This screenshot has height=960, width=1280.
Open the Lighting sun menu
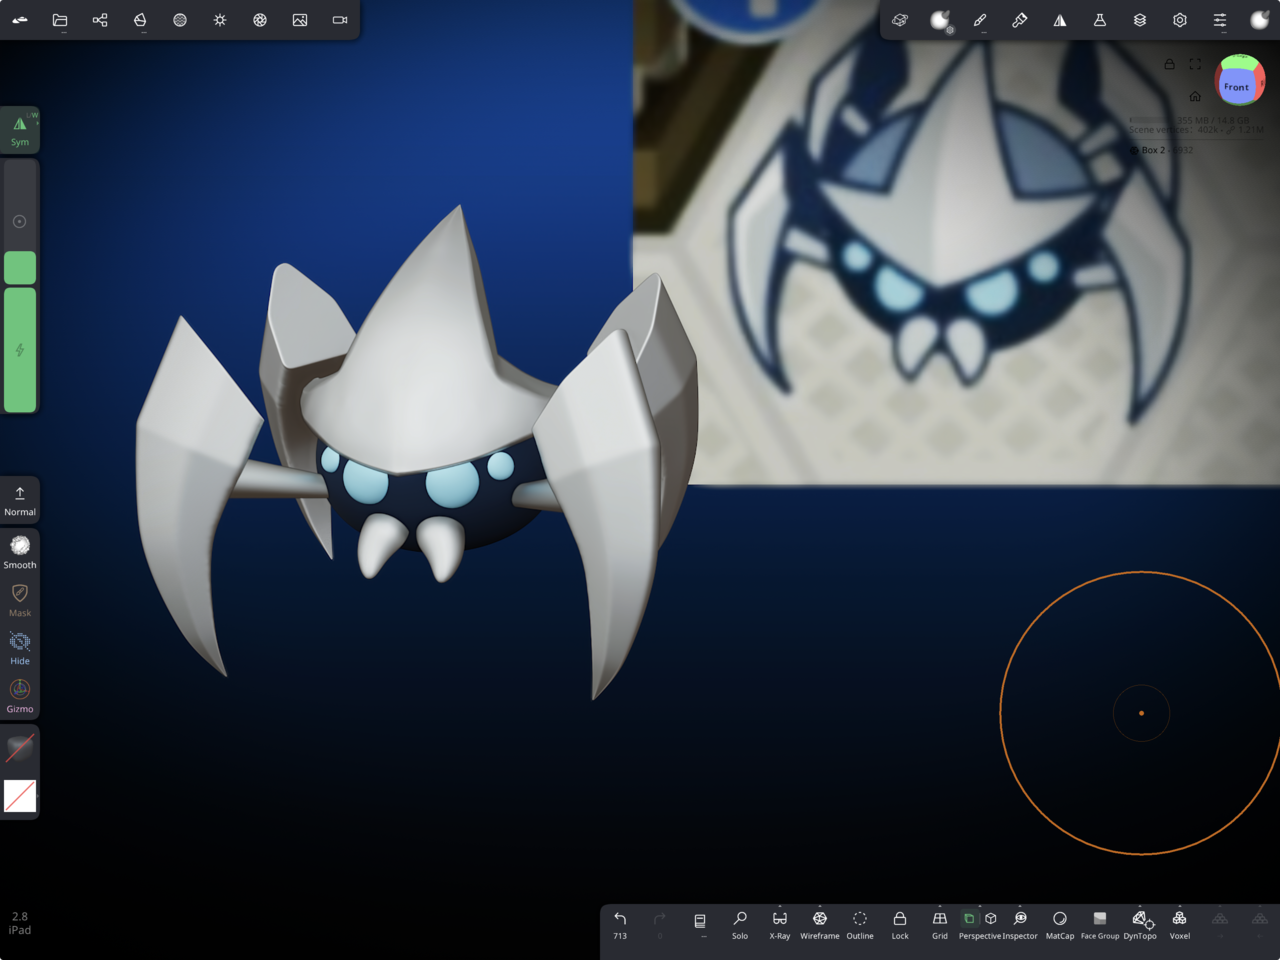220,20
